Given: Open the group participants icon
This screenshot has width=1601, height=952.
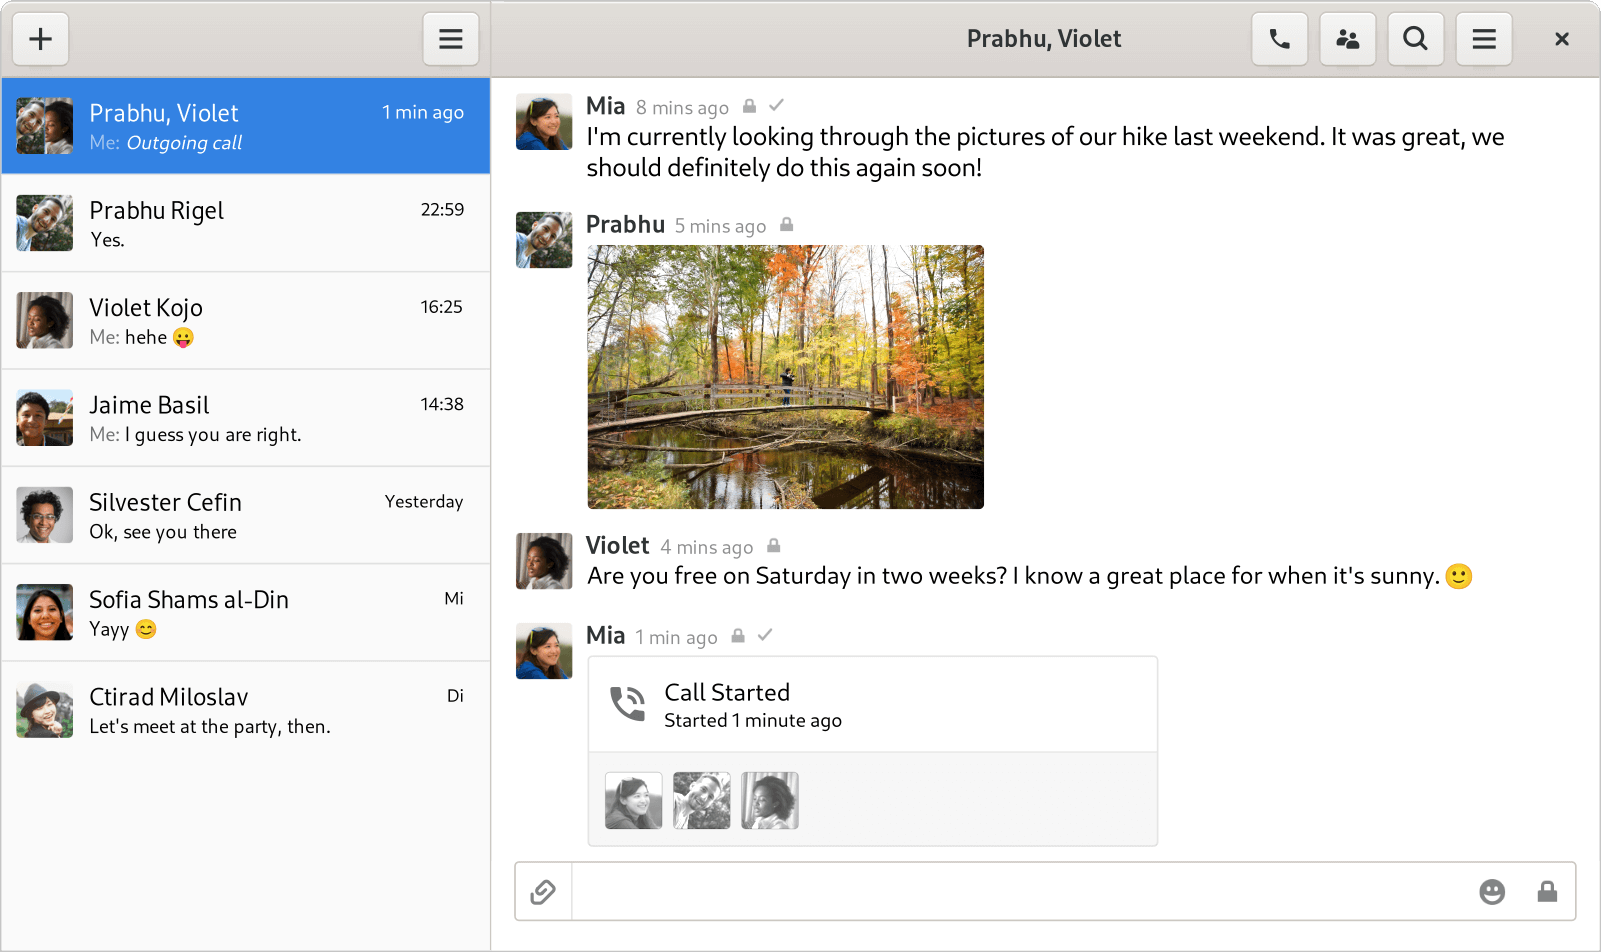Looking at the screenshot, I should tap(1347, 39).
